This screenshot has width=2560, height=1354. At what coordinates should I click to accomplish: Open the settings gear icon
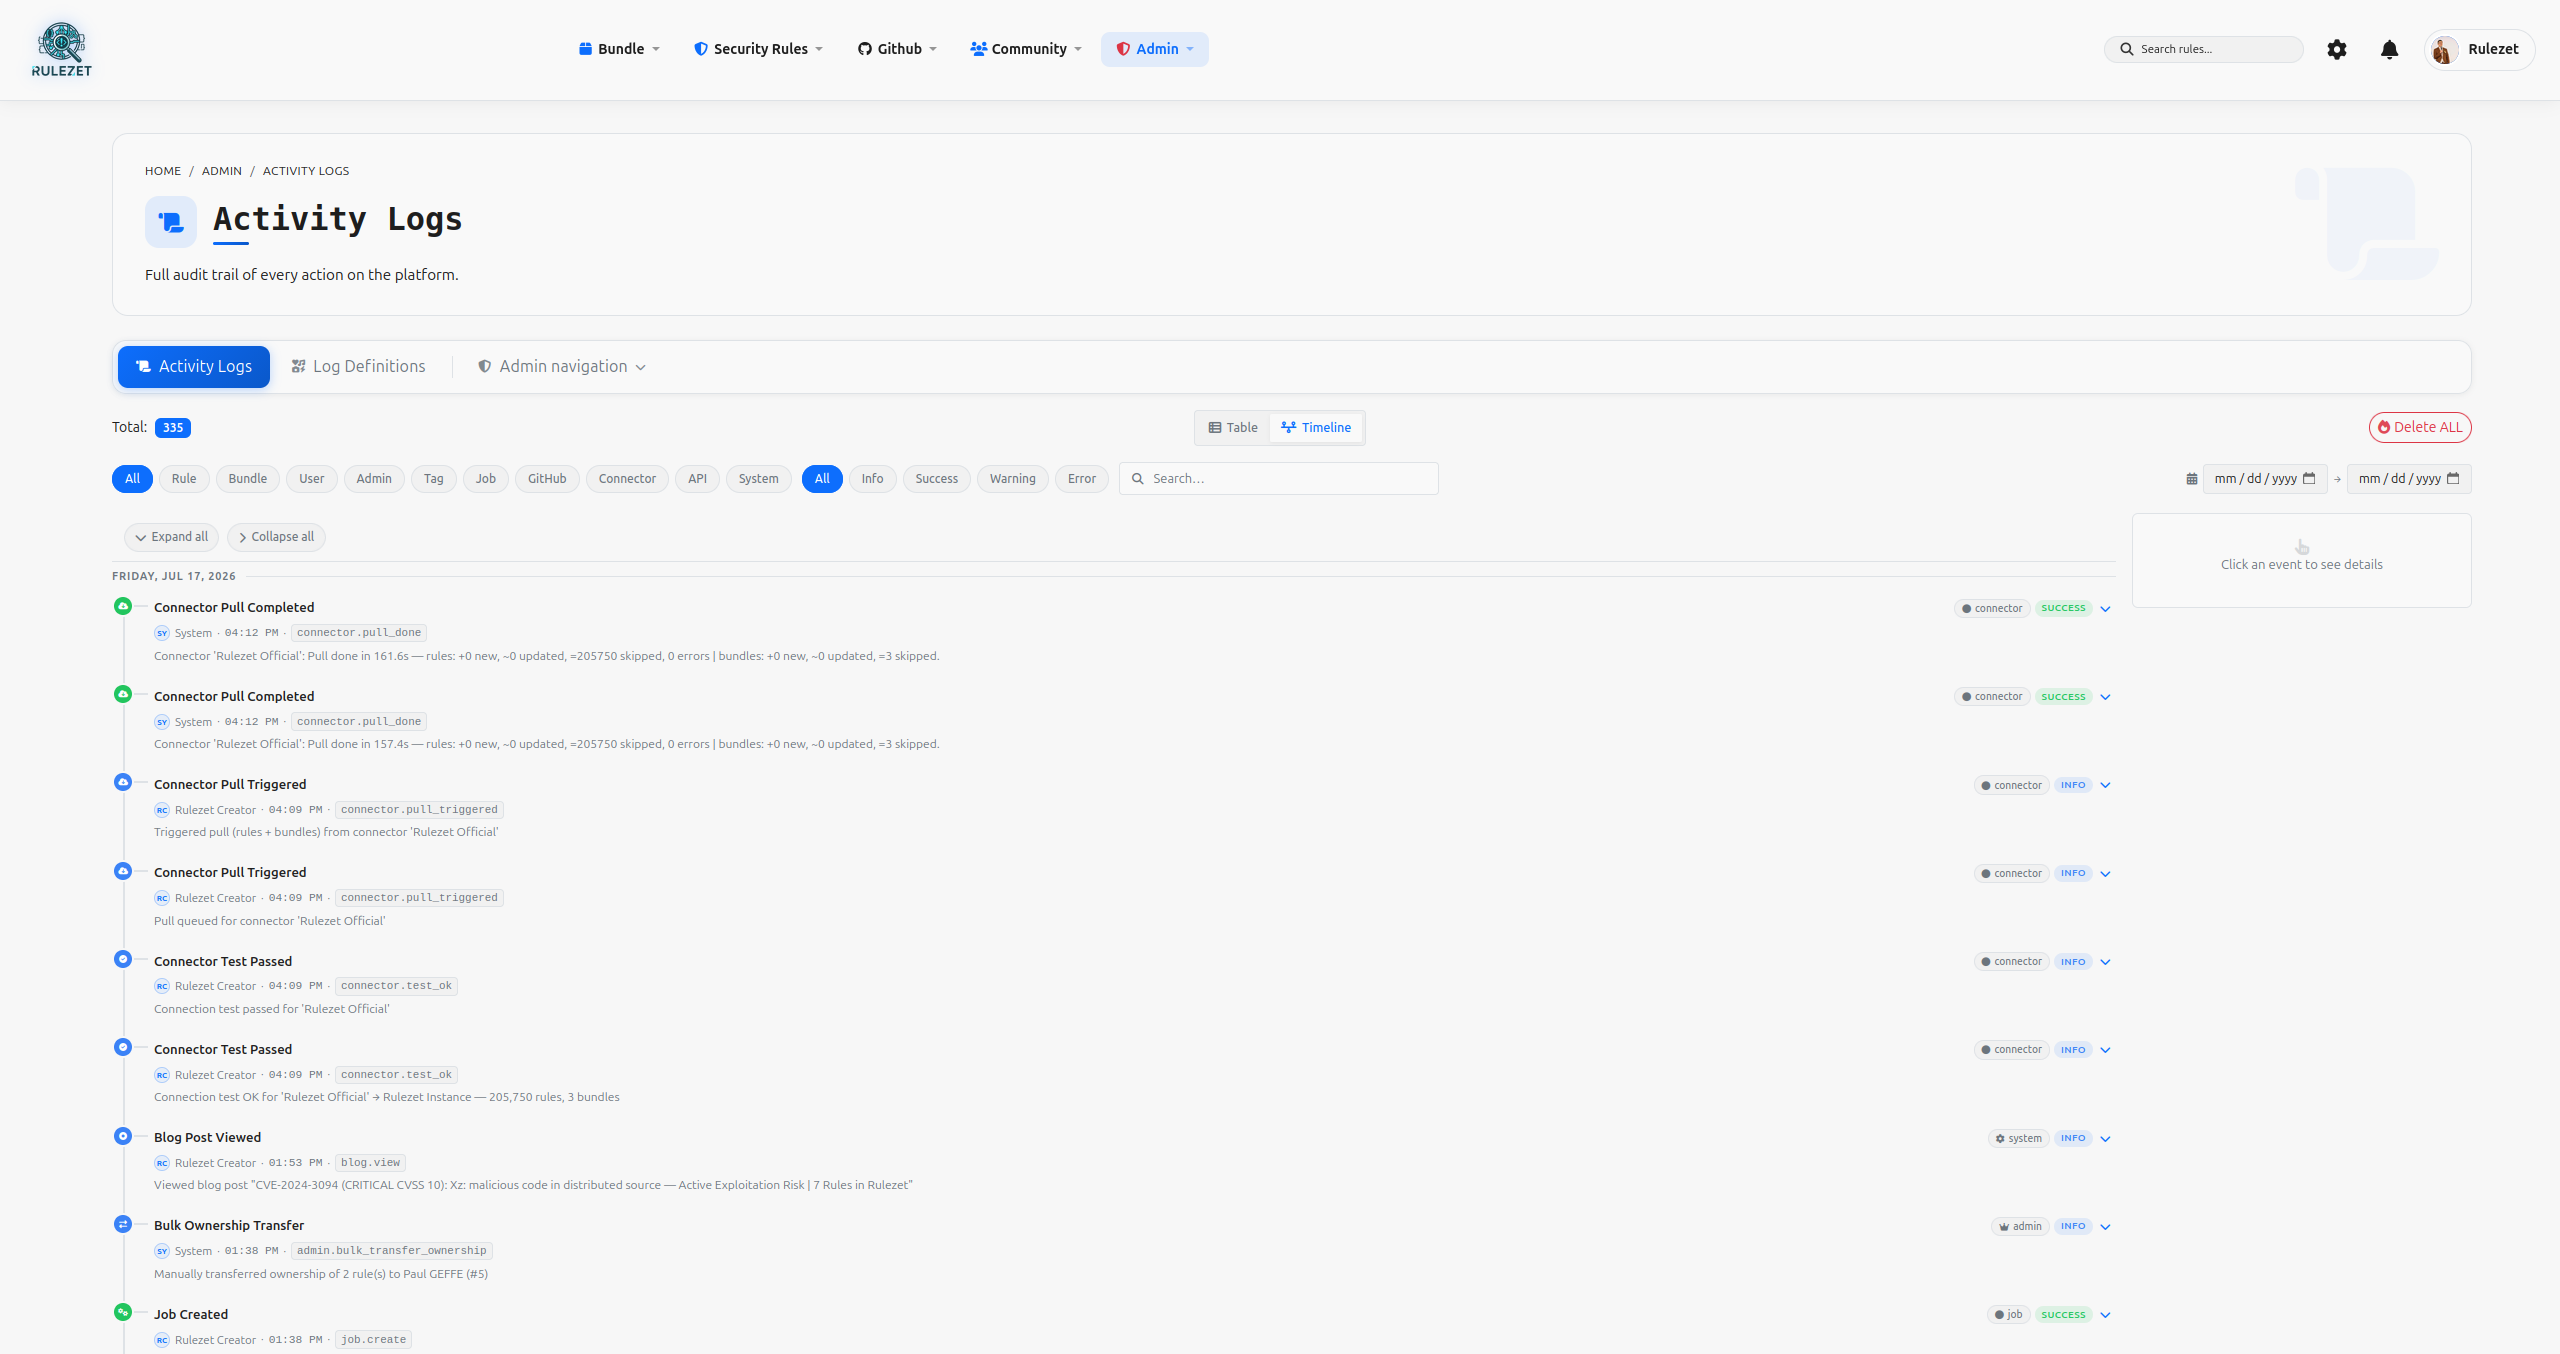(x=2337, y=49)
